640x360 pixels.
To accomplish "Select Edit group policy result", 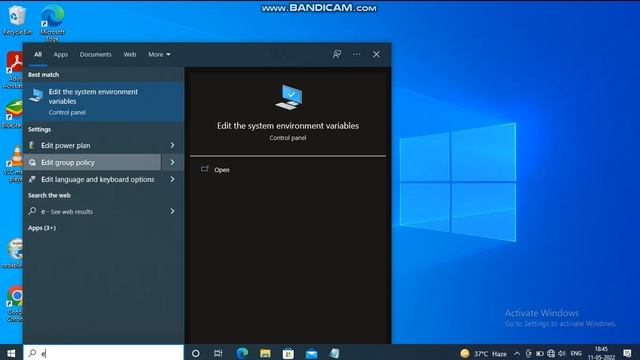I will [92, 162].
